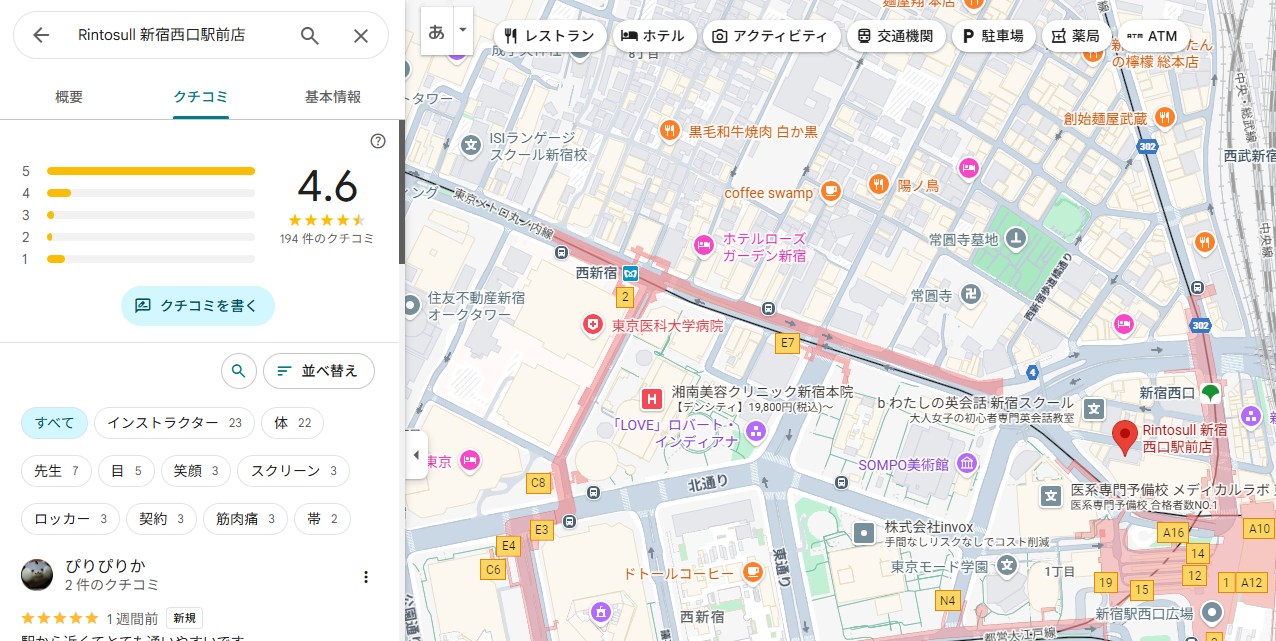Viewport: 1276px width, 641px height.
Task: Toggle the インストラクター filter chip
Action: (x=174, y=423)
